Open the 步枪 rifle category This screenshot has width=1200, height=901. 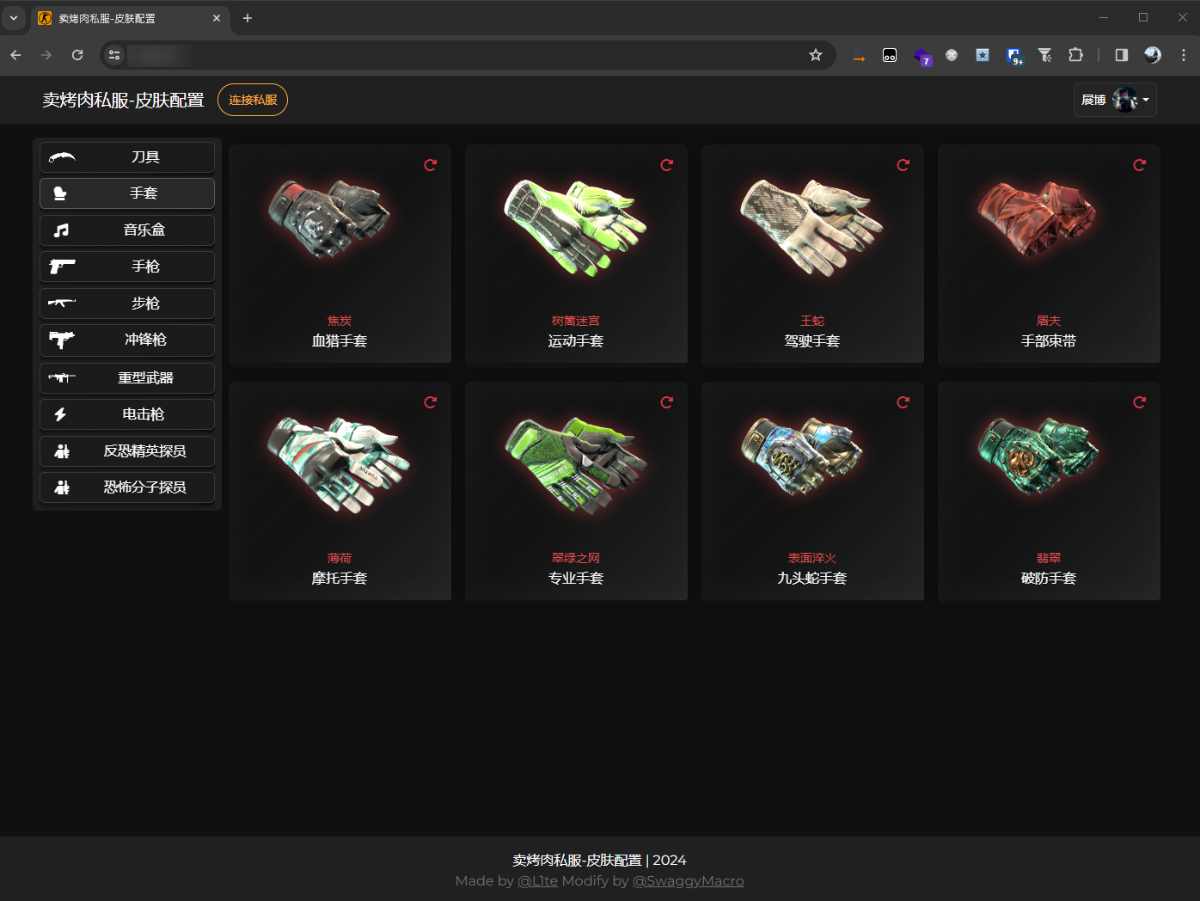click(127, 303)
